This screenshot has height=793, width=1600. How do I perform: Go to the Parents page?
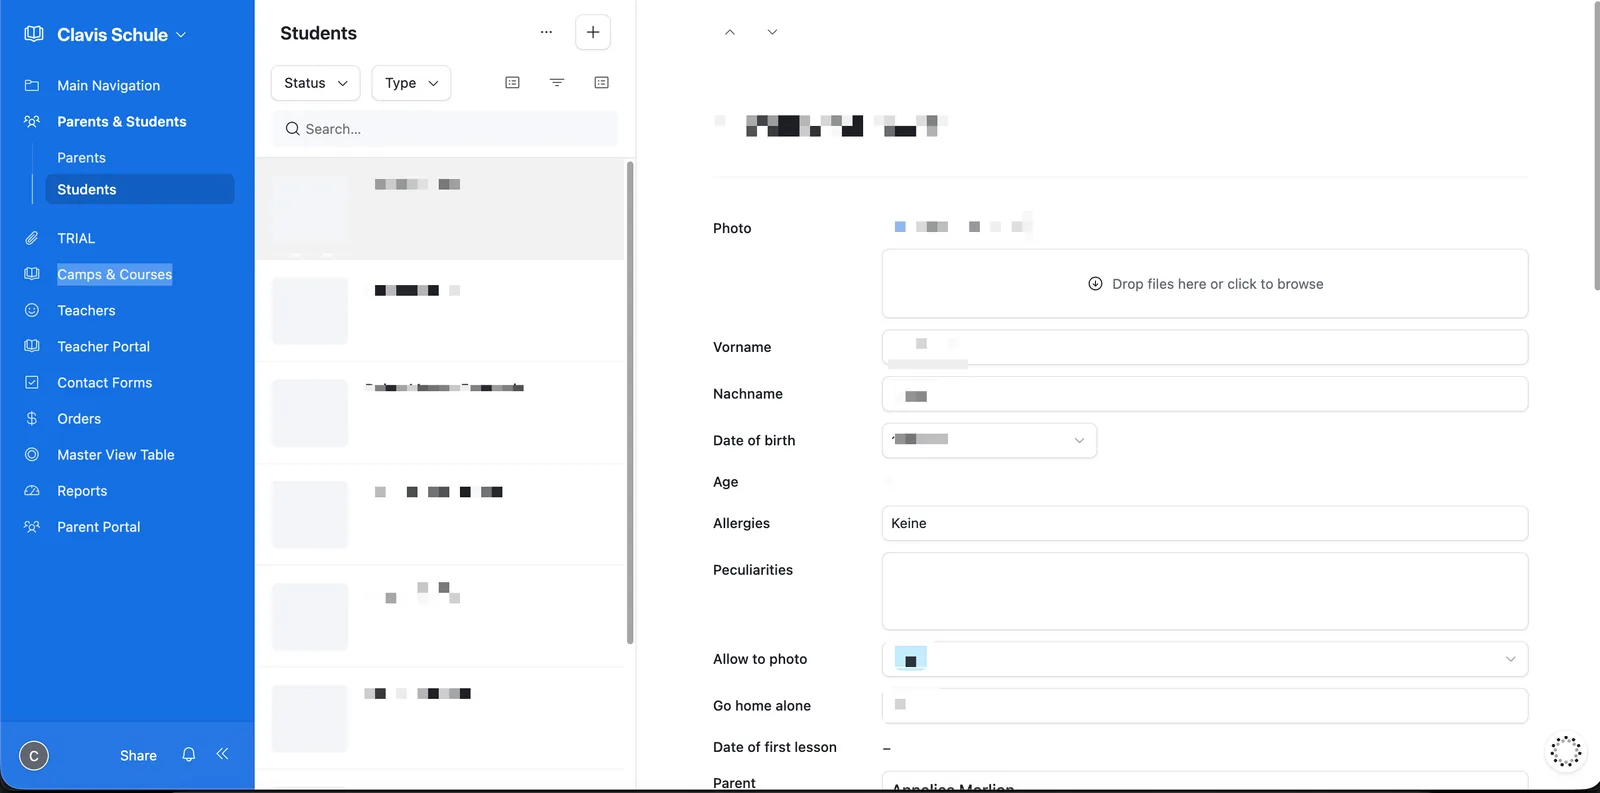coord(81,158)
